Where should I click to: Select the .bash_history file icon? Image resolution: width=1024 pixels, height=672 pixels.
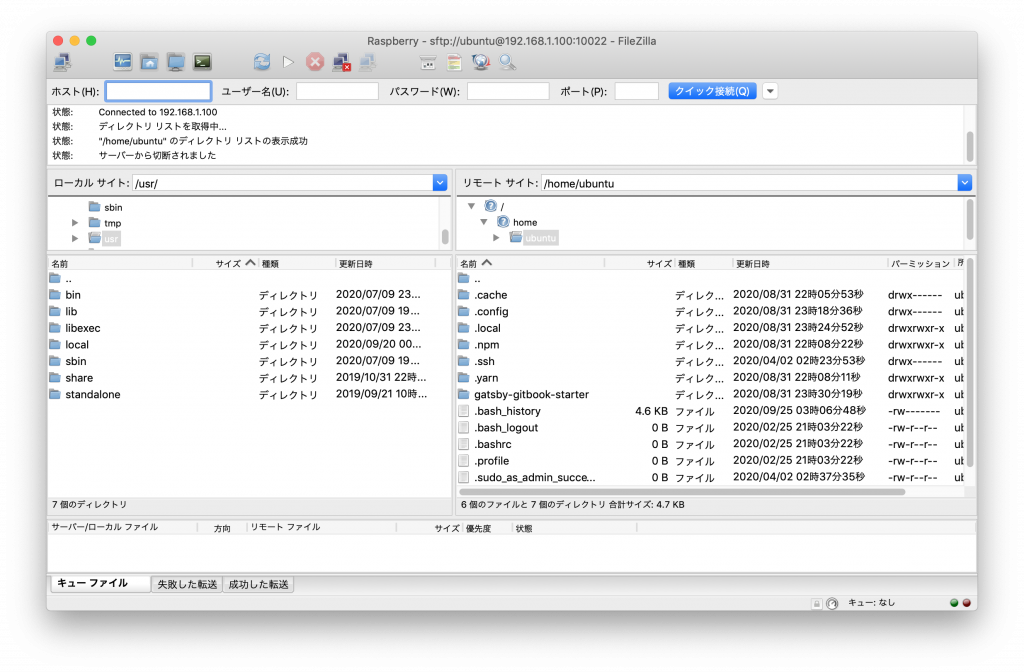[x=464, y=411]
